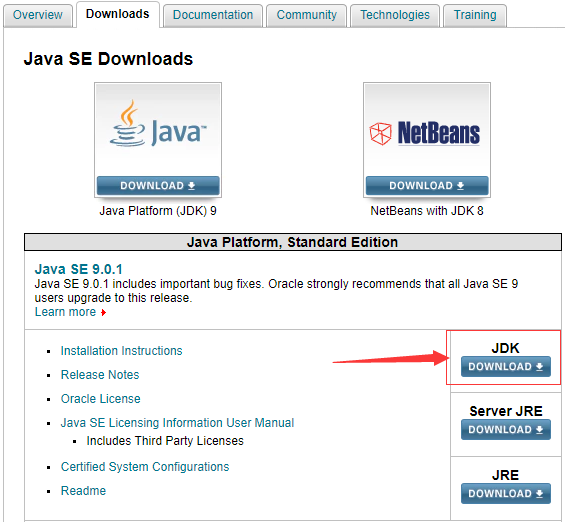Screen dimensions: 565x522
Task: Open the Java SE 9.0.1 heading link
Action: tap(79, 269)
